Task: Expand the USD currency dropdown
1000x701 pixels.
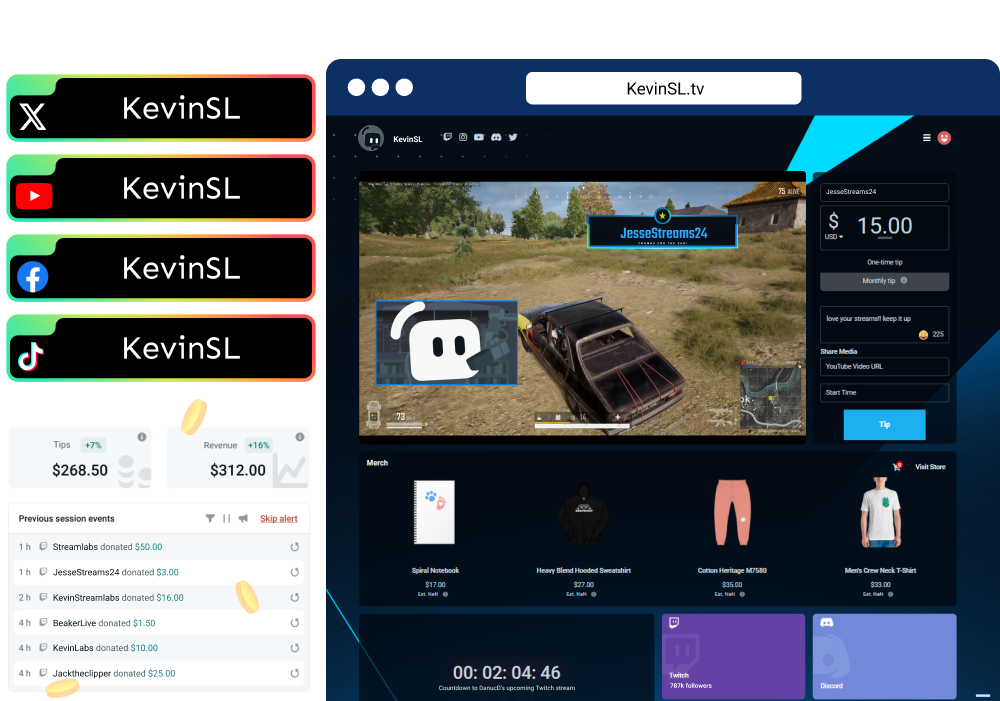Action: click(833, 237)
